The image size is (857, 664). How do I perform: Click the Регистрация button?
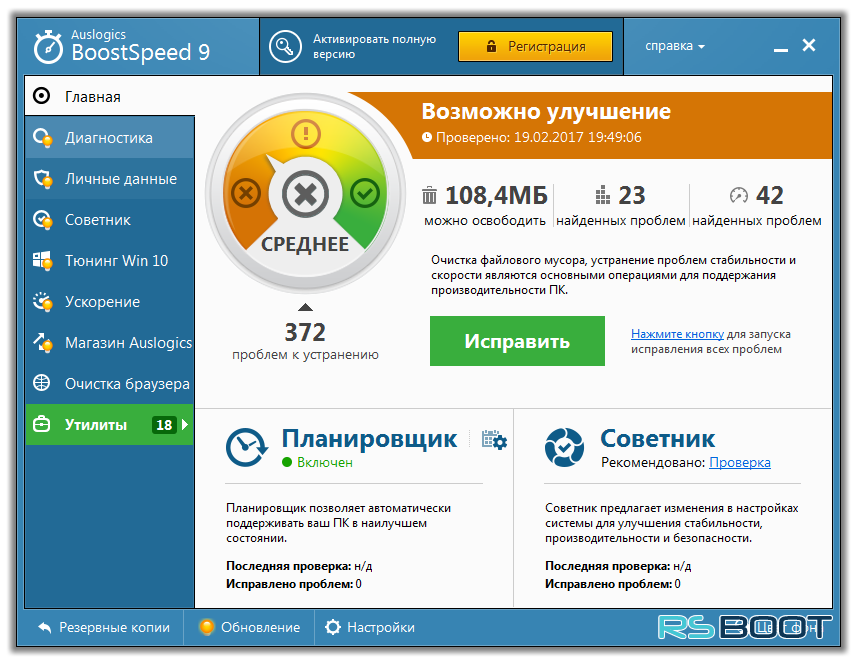point(535,46)
